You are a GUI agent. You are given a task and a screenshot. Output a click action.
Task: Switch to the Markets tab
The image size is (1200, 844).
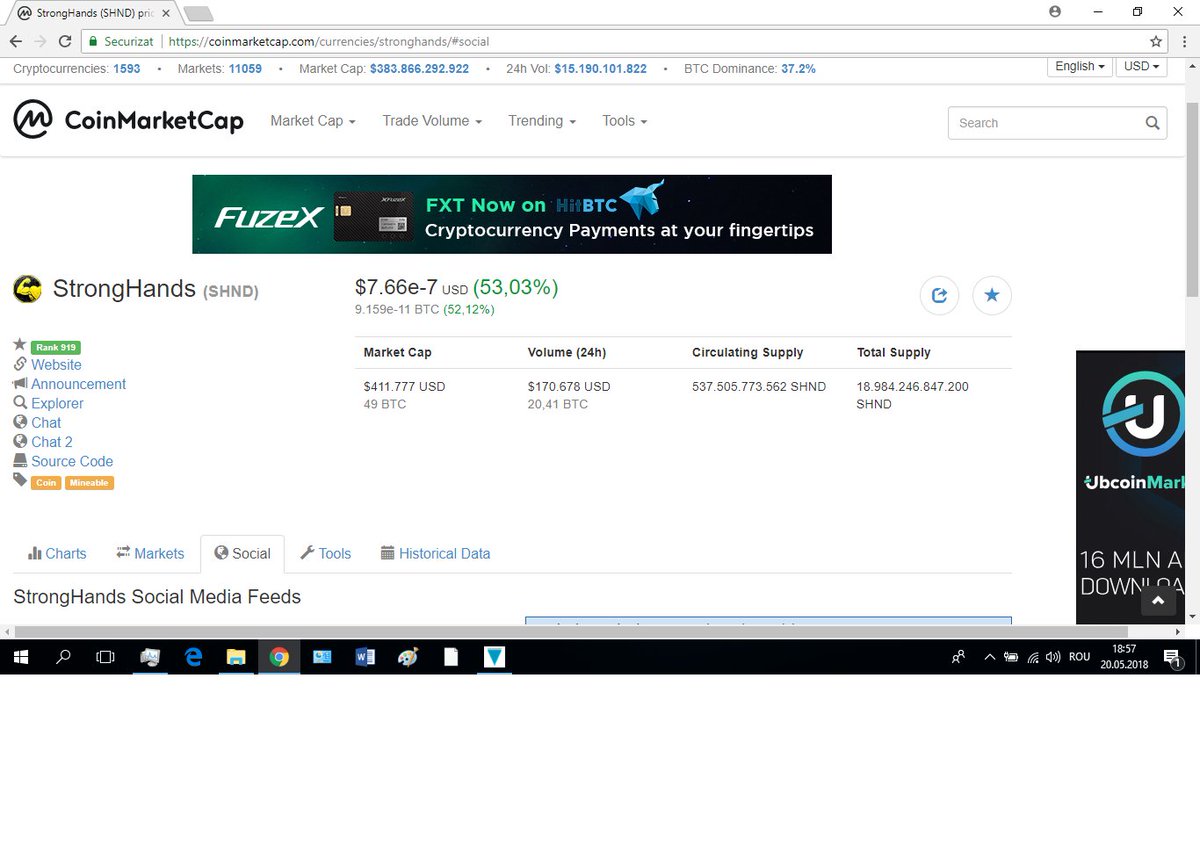tap(150, 553)
